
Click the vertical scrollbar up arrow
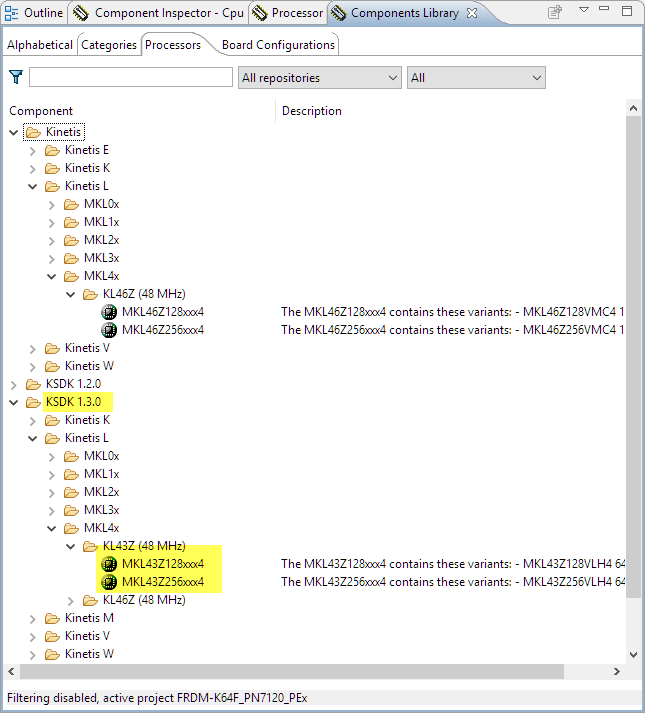(633, 108)
